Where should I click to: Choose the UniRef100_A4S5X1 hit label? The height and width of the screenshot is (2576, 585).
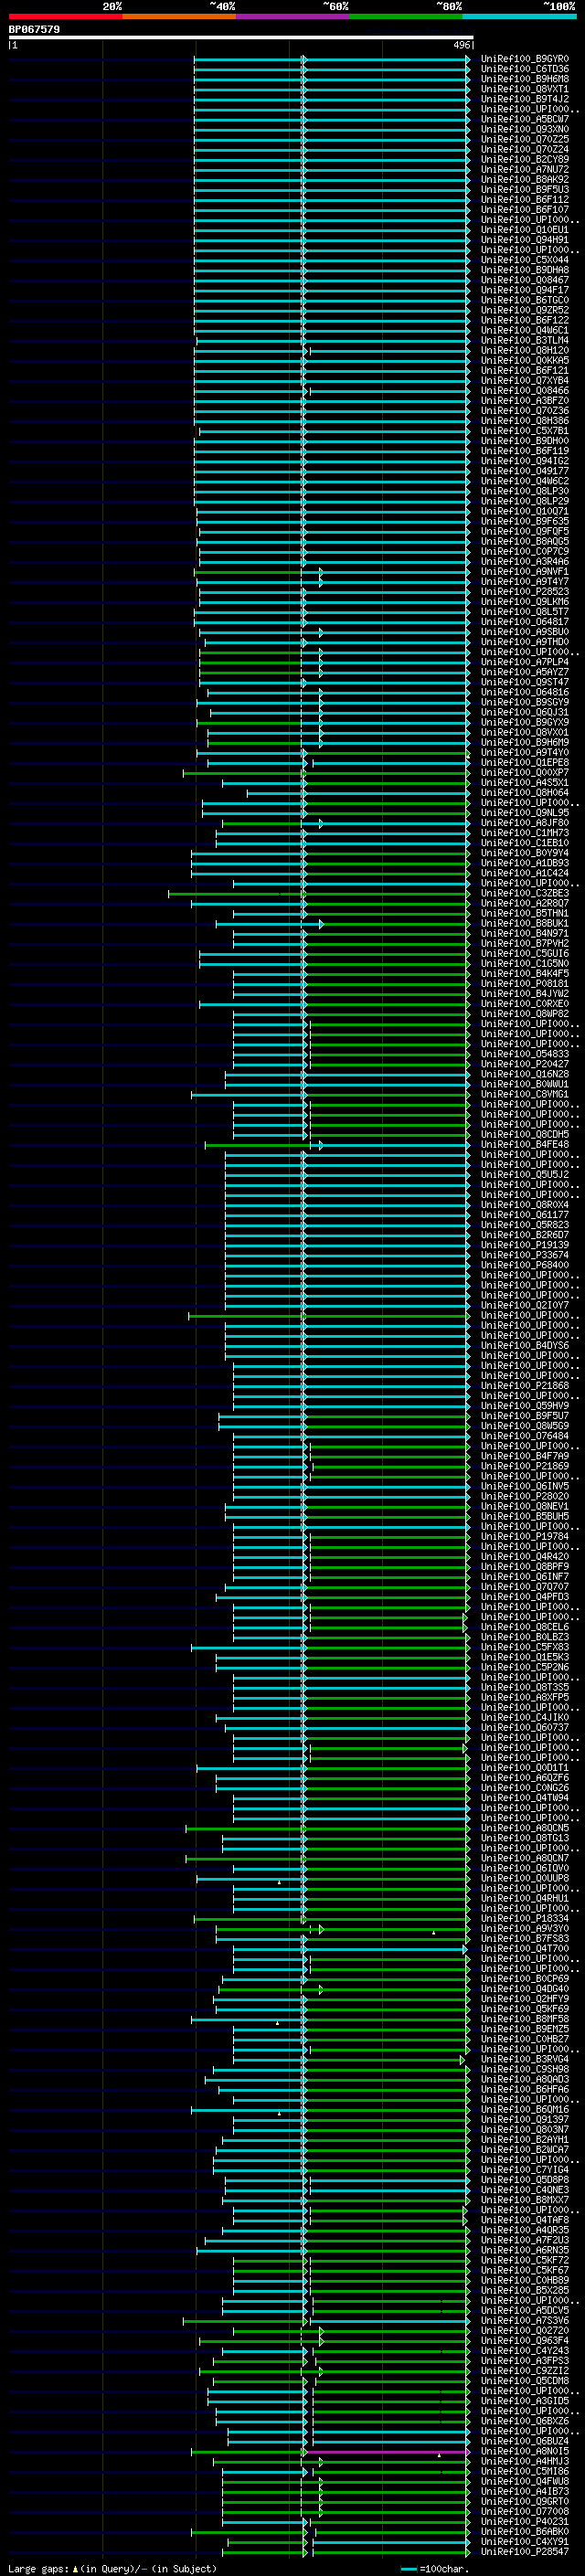pos(525,782)
